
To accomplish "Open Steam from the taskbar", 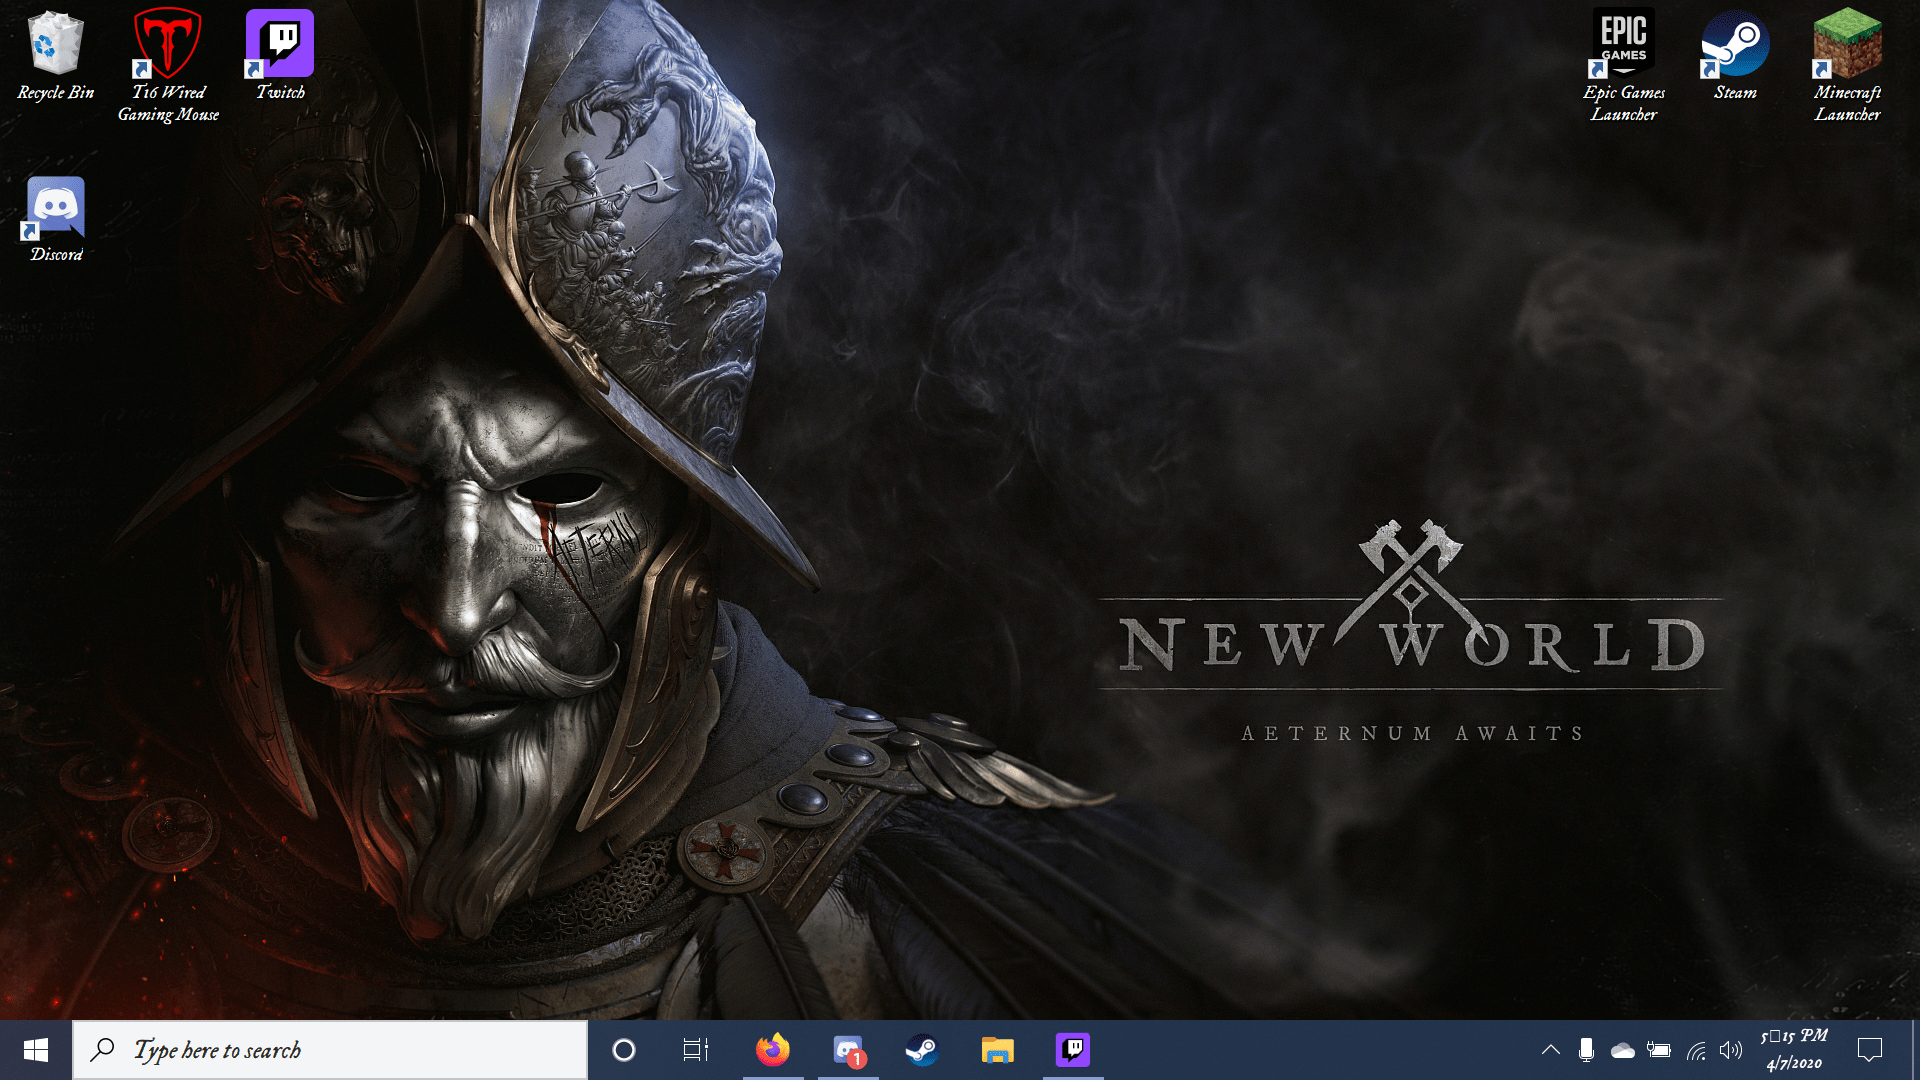I will coord(922,1050).
